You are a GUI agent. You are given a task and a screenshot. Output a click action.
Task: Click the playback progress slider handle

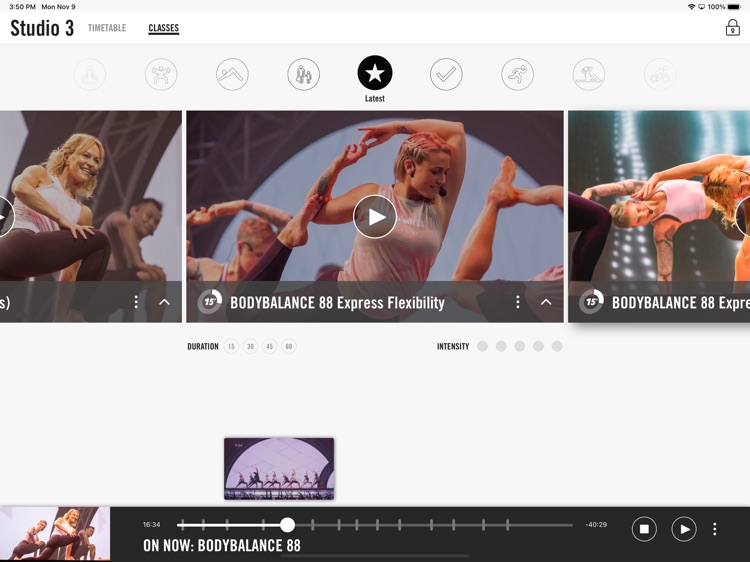[x=287, y=525]
